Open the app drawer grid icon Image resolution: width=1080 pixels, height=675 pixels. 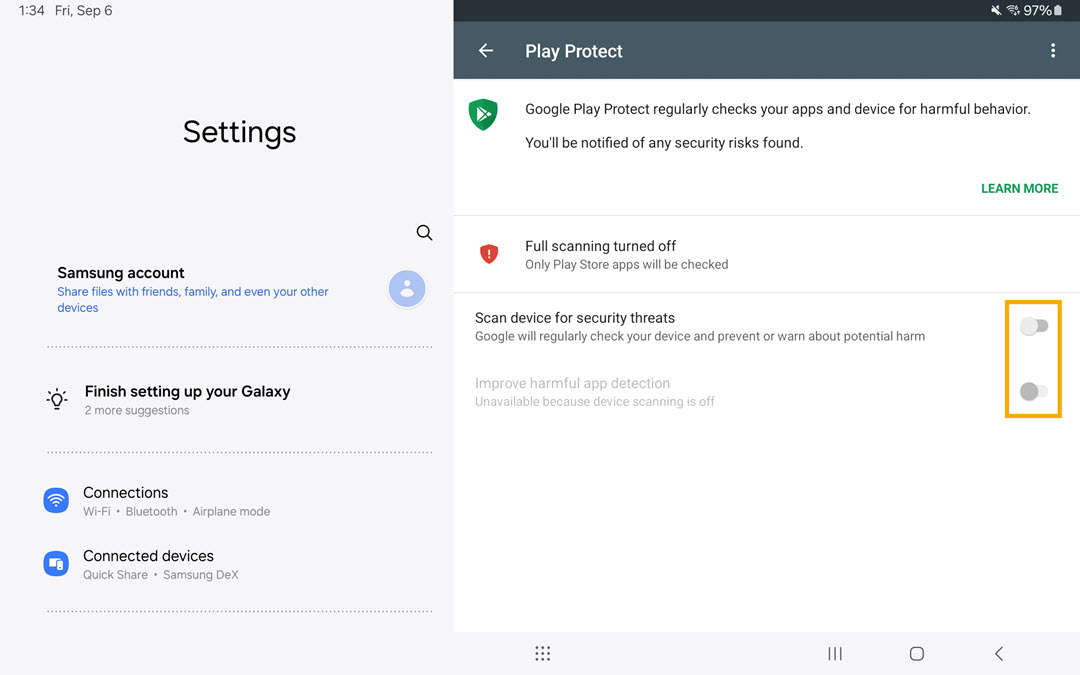pos(542,653)
